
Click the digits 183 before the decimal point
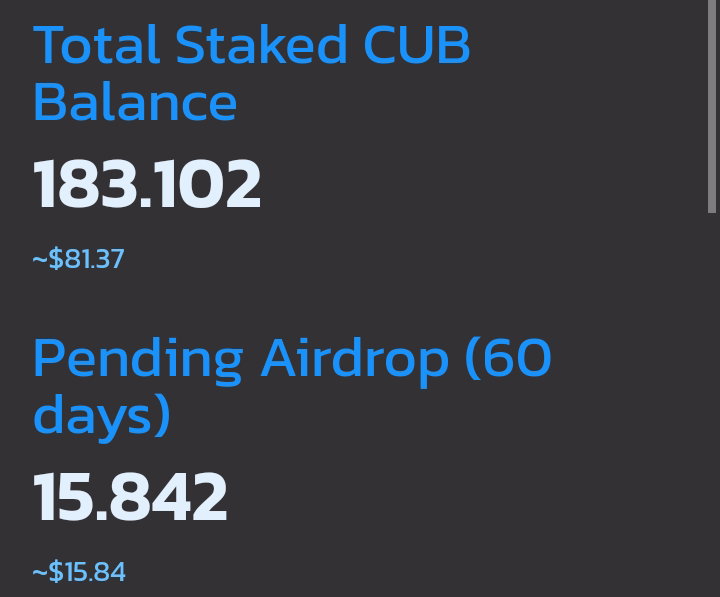click(85, 184)
